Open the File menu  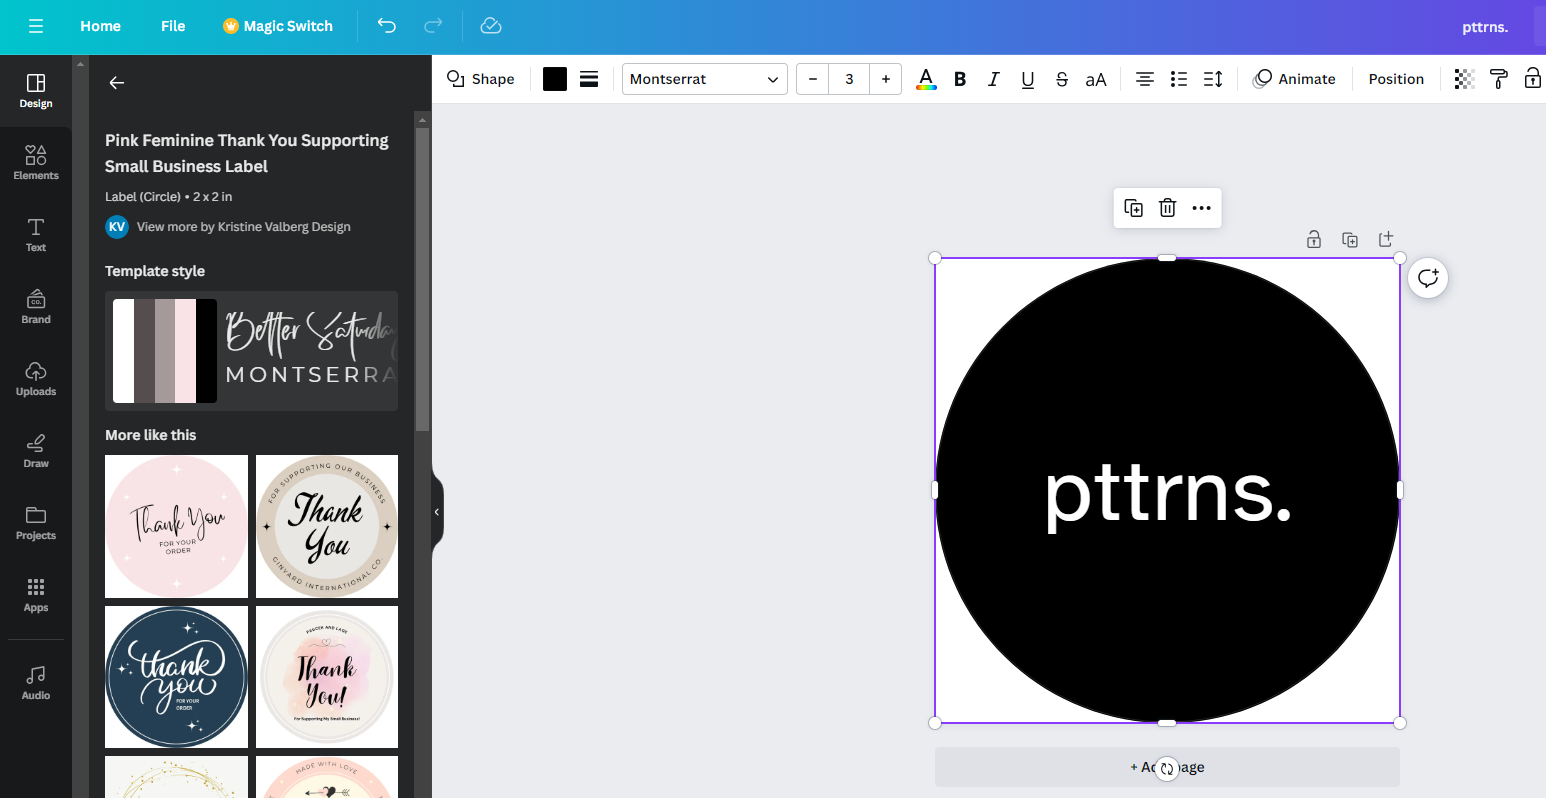173,26
